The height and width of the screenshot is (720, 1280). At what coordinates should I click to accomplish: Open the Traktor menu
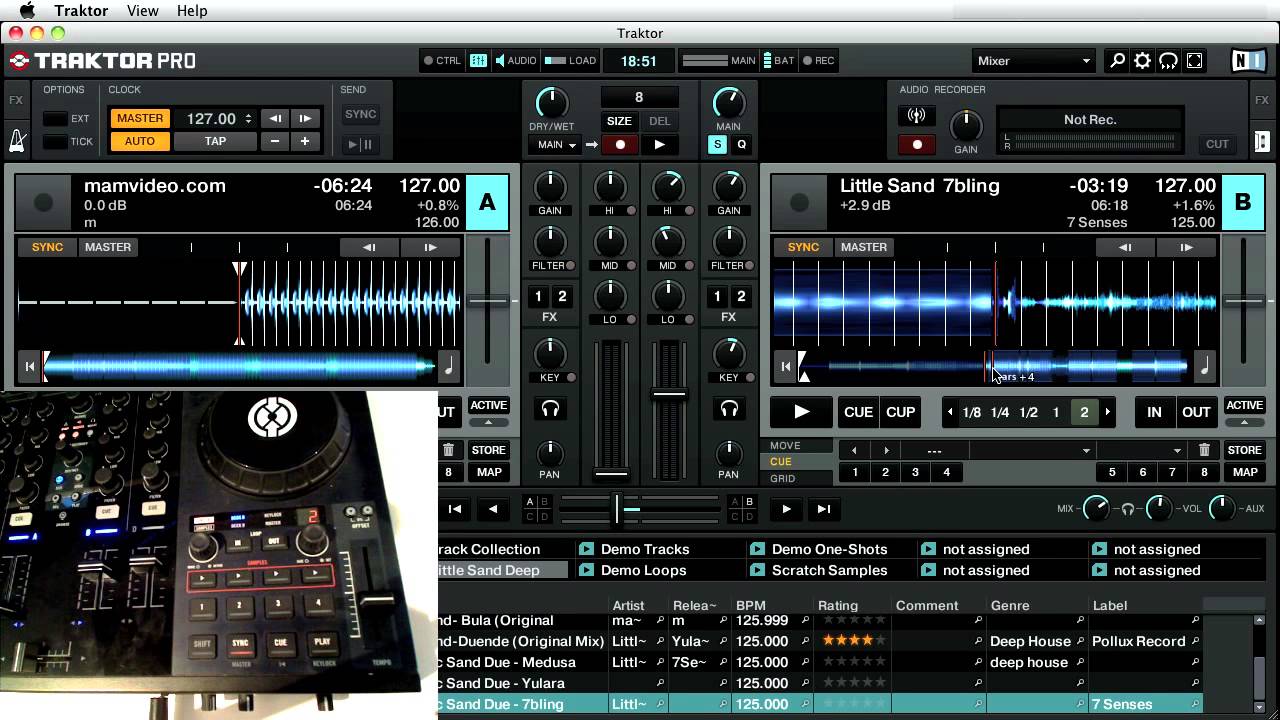point(81,11)
